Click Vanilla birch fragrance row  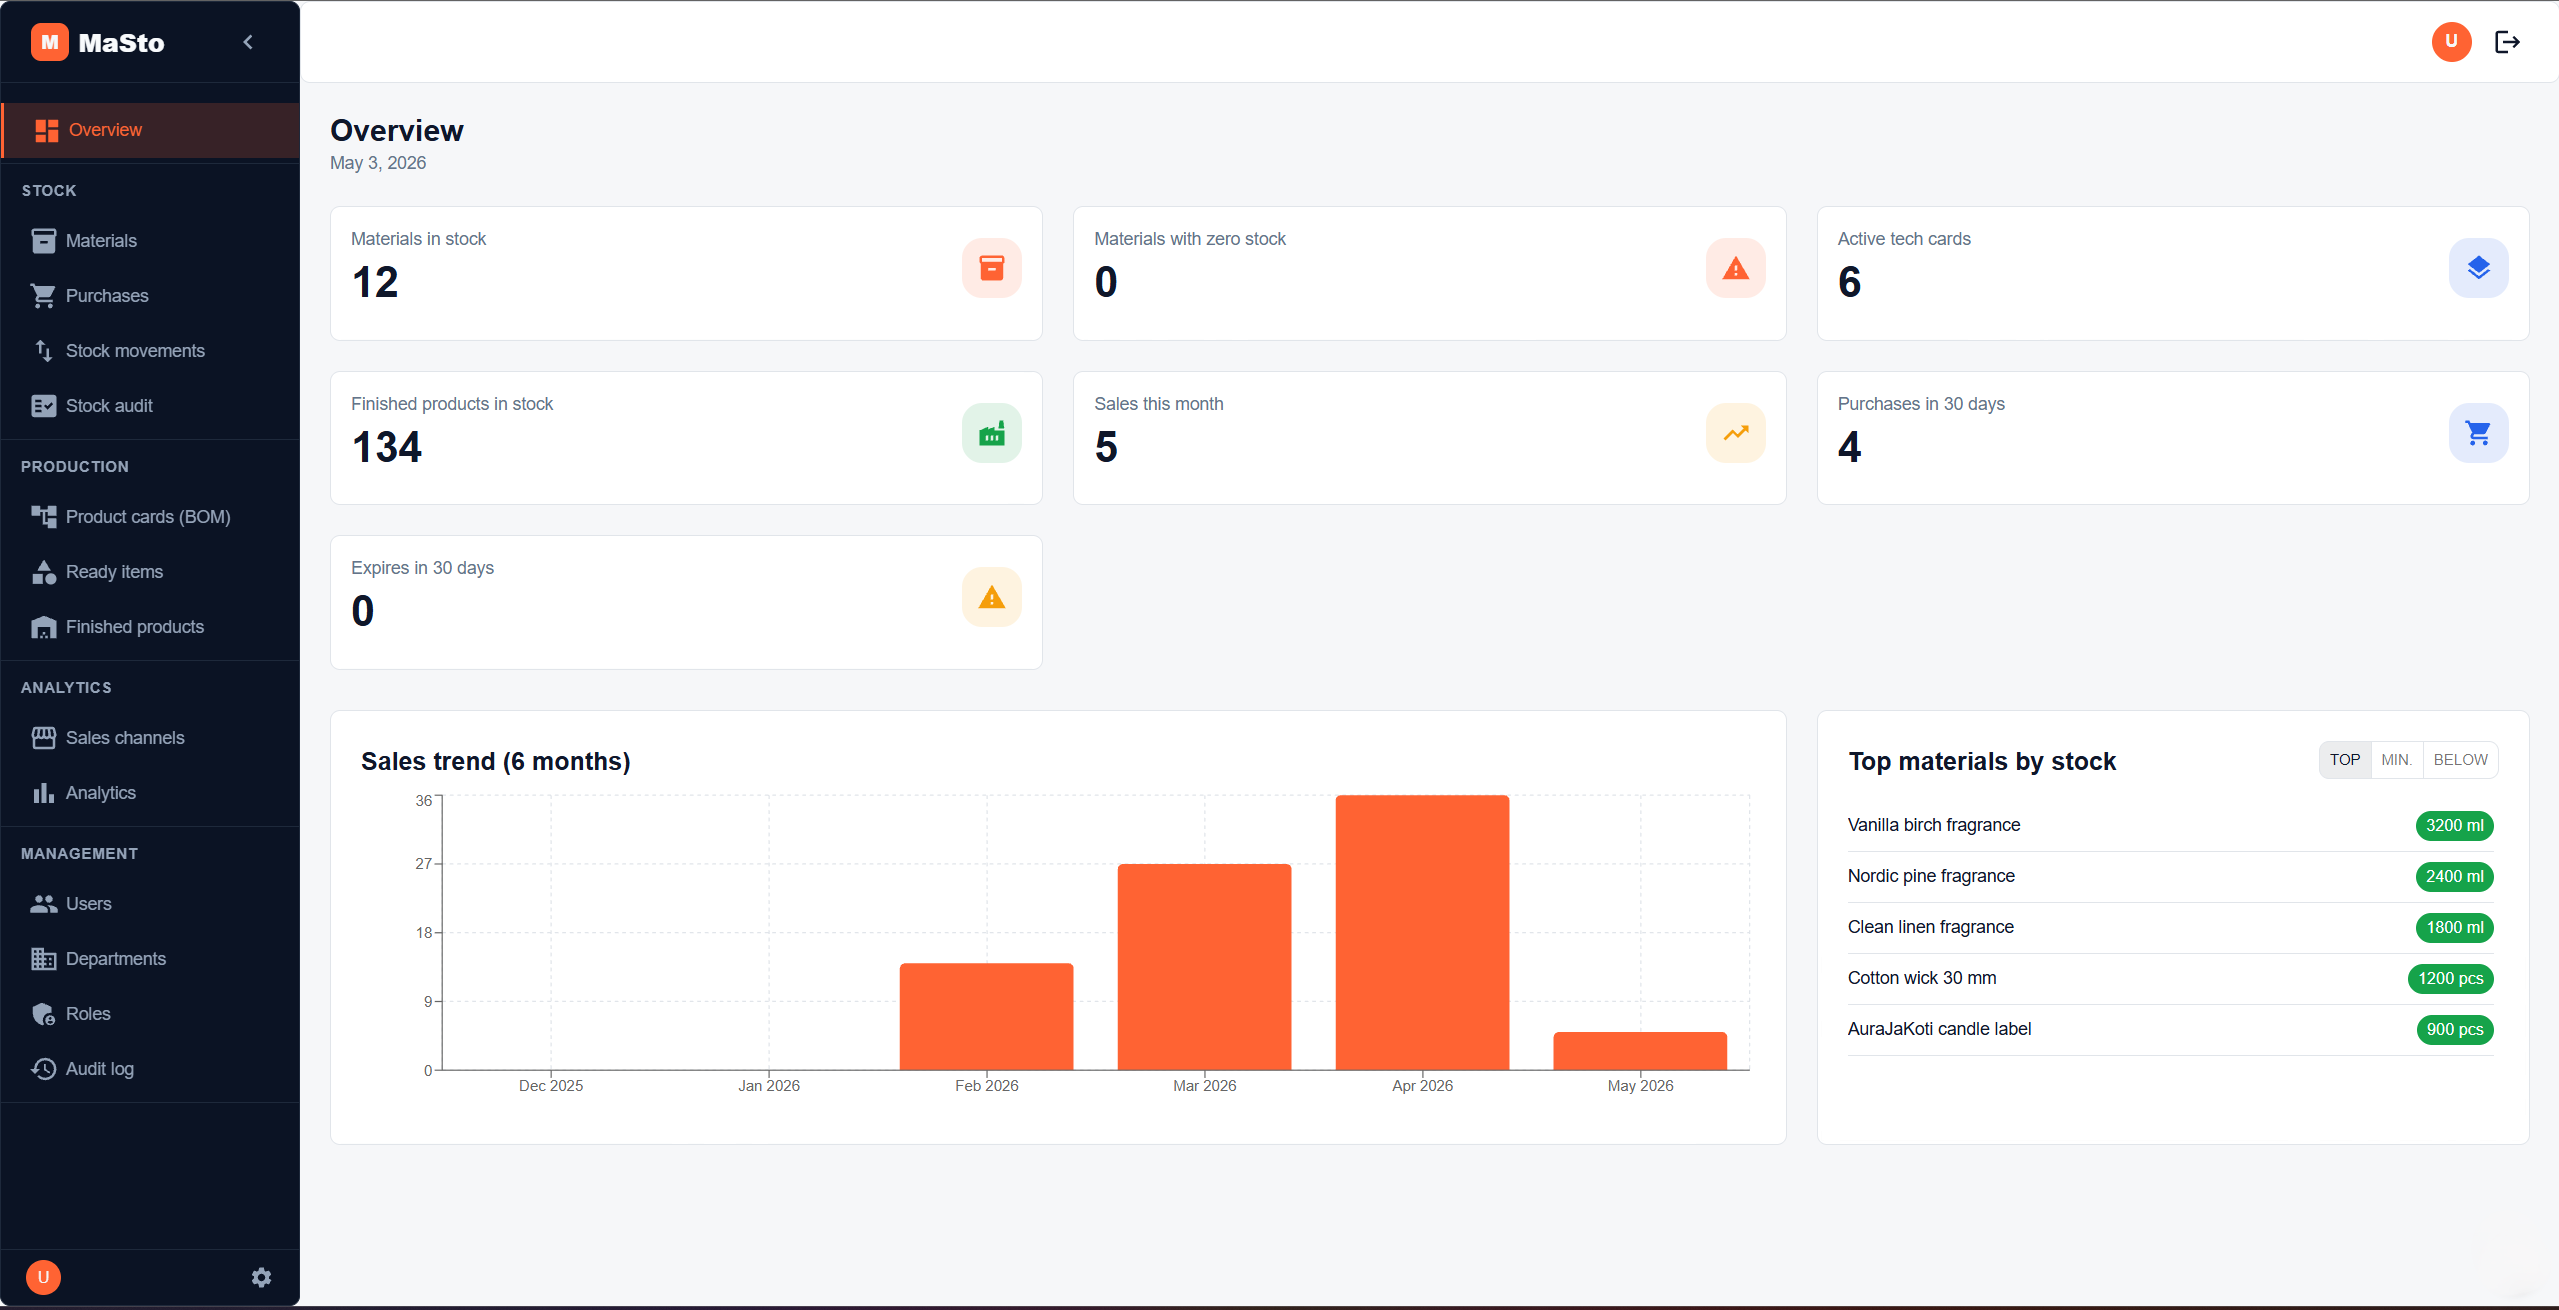coord(2170,826)
